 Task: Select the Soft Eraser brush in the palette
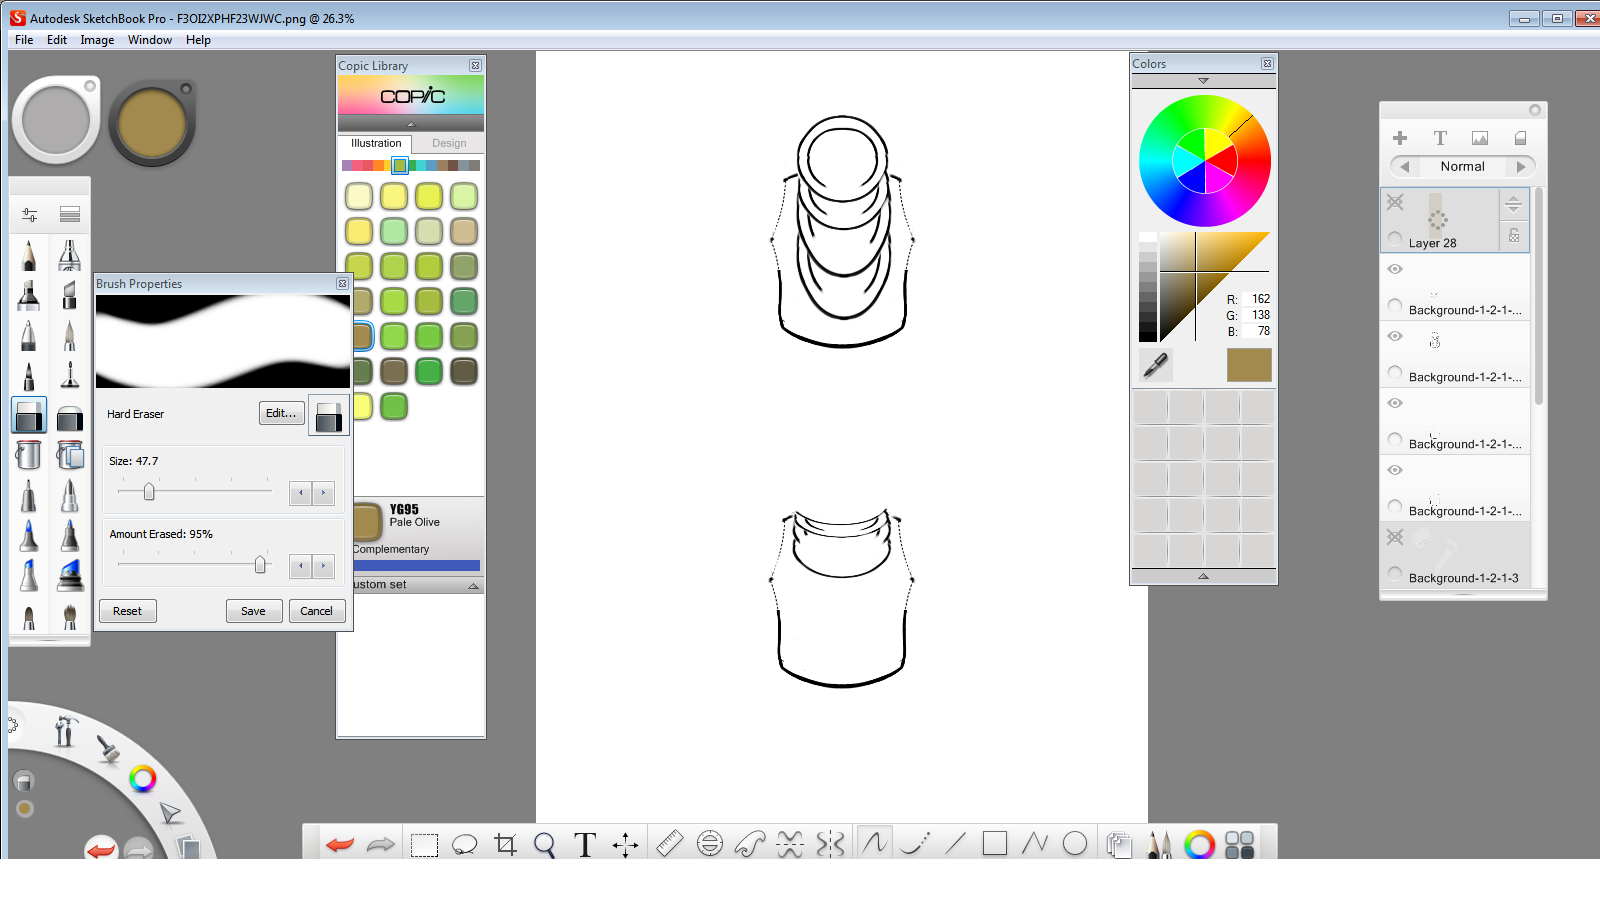[69, 415]
